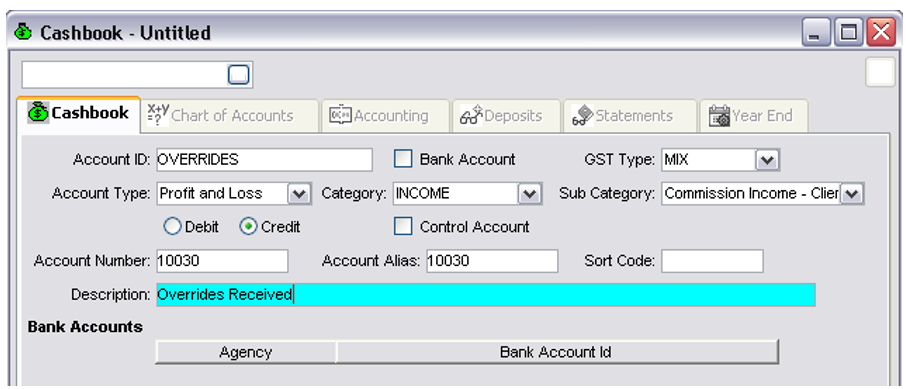Click the money bag icon on Cashbook tab
The width and height of the screenshot is (906, 389).
pos(38,112)
